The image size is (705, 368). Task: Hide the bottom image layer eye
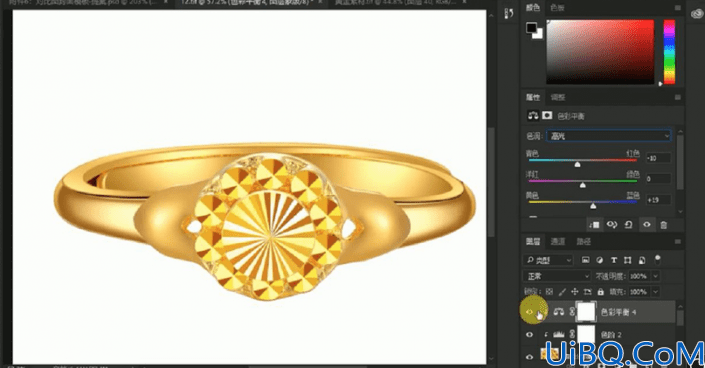(530, 357)
